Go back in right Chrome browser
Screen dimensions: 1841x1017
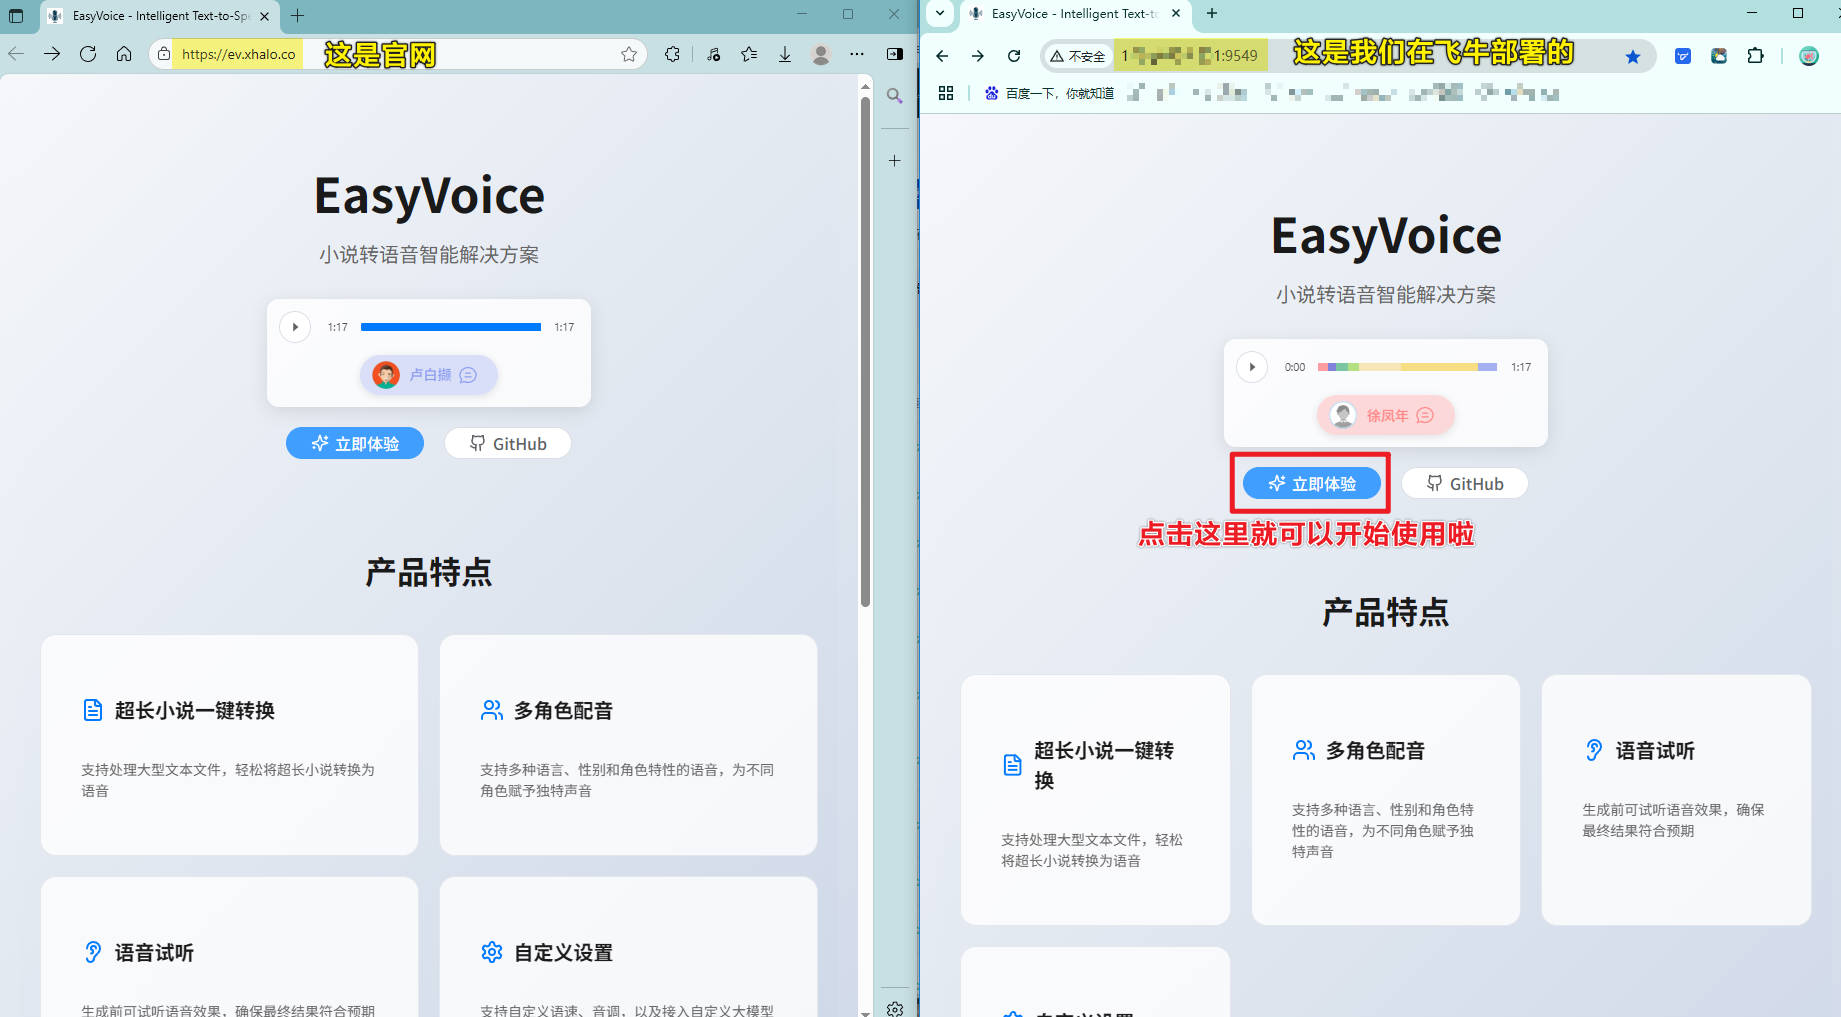942,56
